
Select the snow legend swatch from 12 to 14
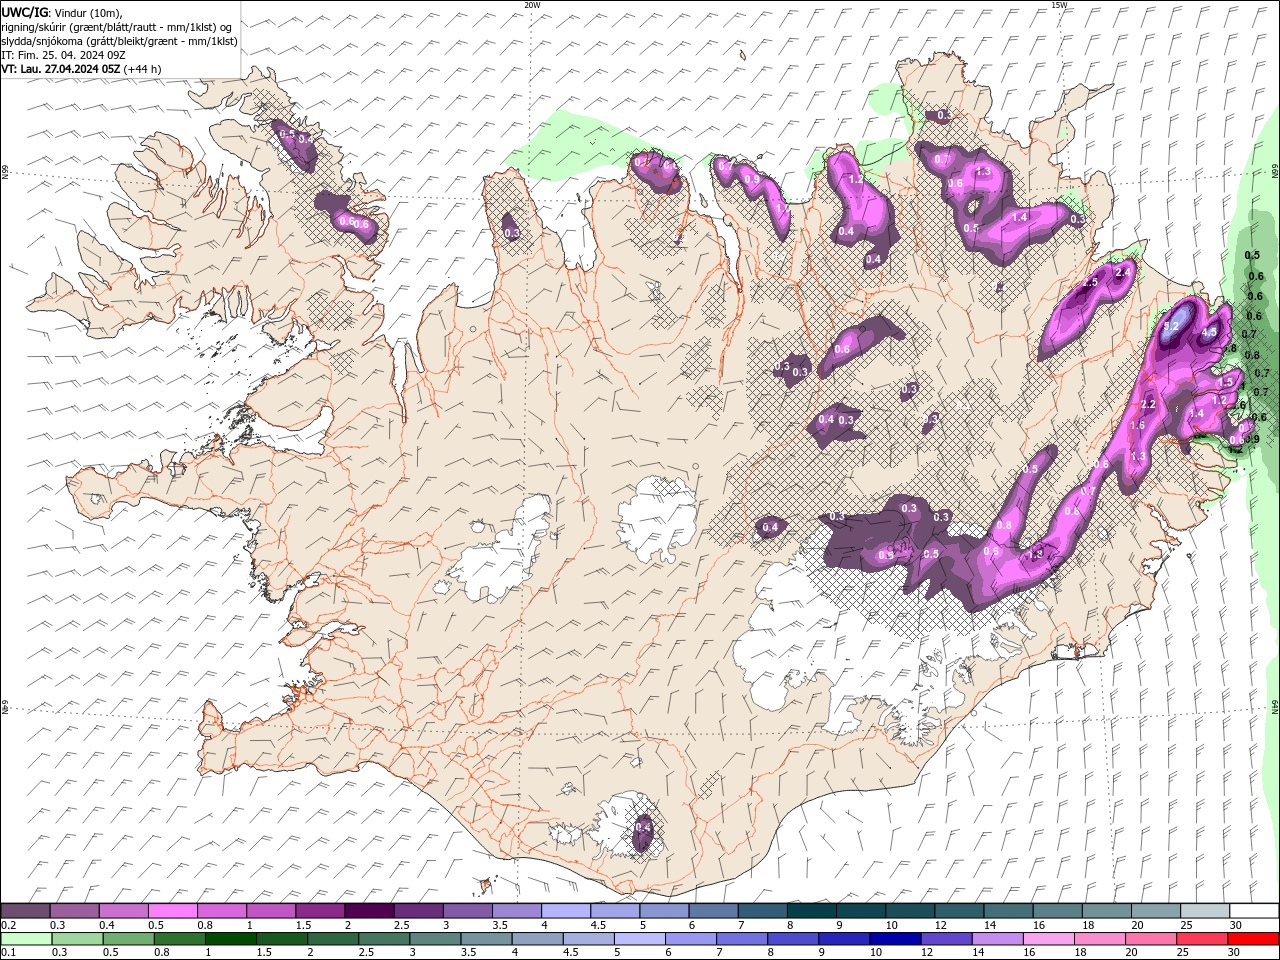point(959,911)
